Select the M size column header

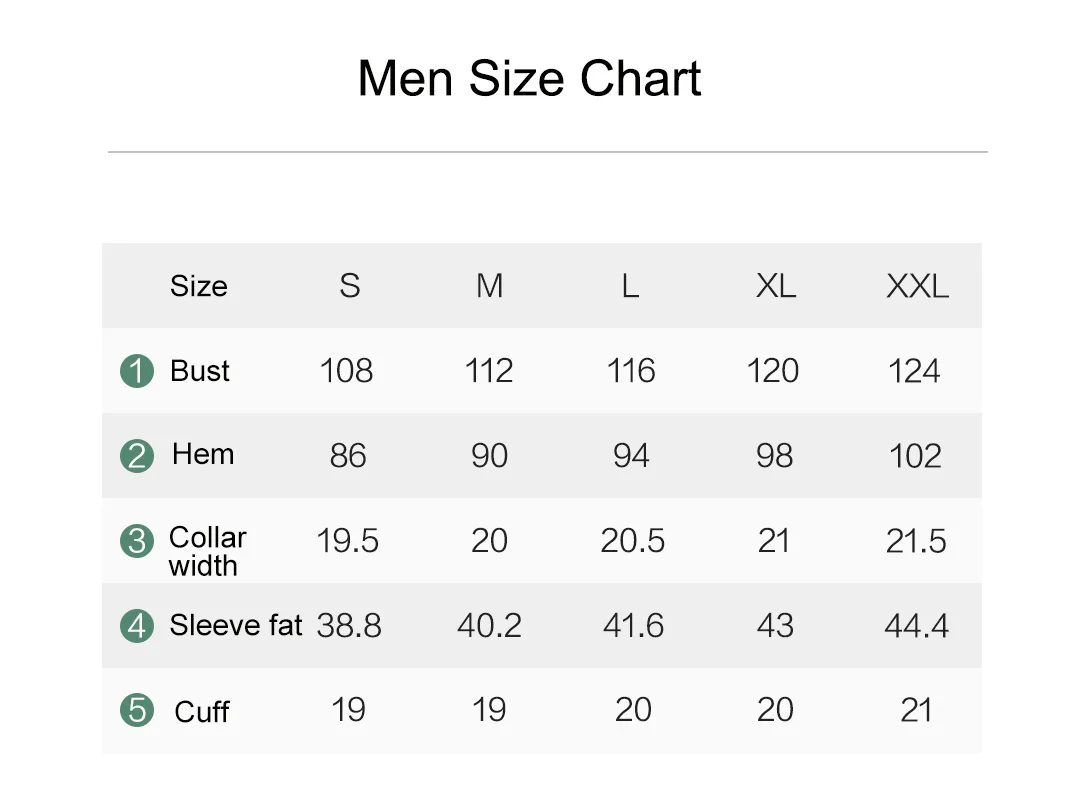coord(489,286)
